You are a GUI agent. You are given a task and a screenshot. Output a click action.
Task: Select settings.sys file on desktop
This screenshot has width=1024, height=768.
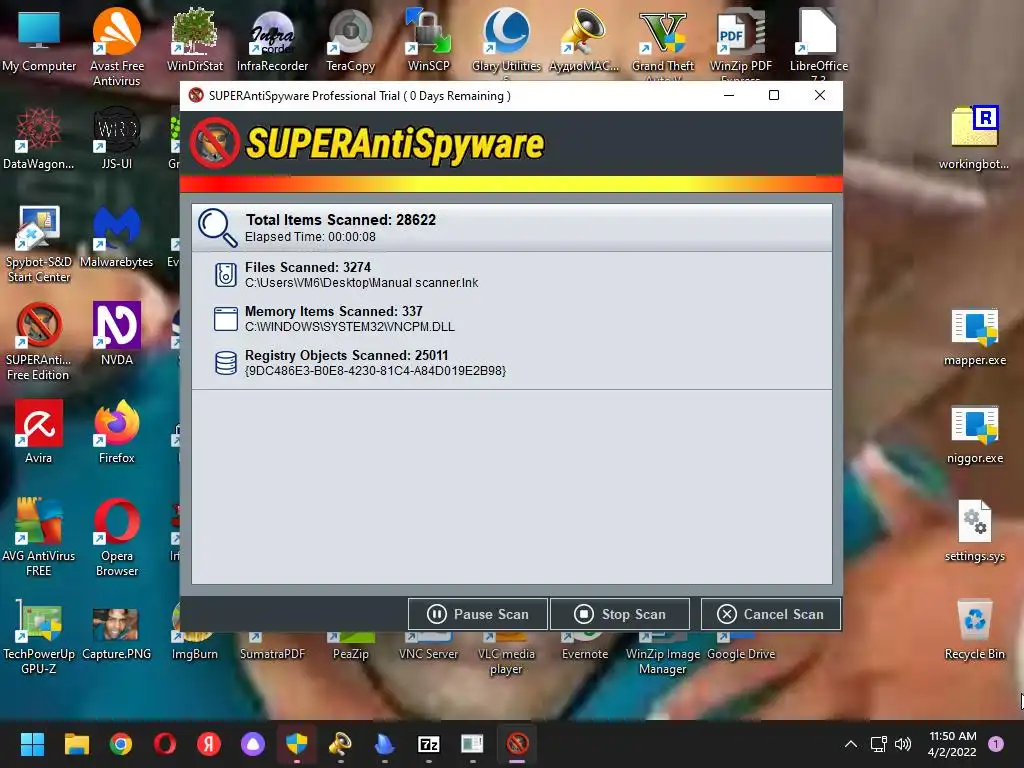click(x=974, y=530)
